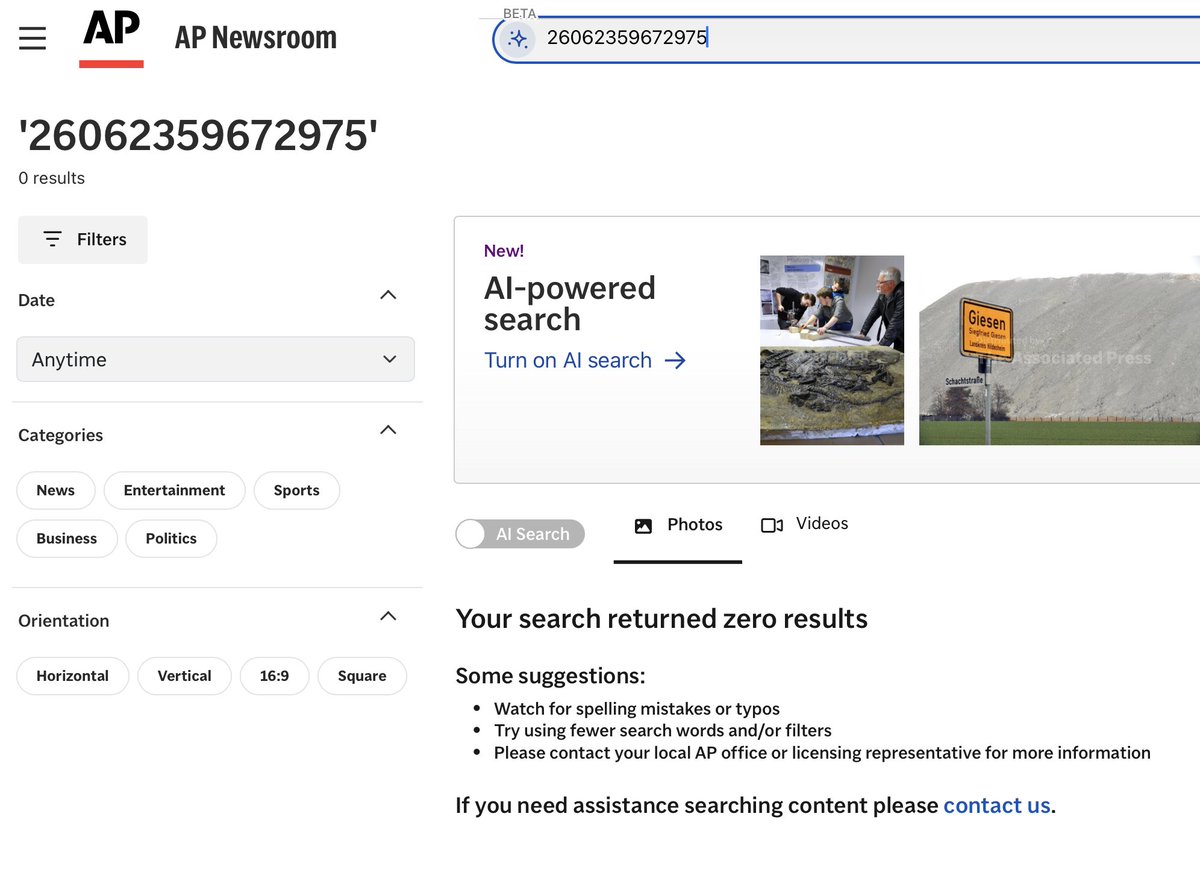Click the BETA label above search bar

coord(519,13)
